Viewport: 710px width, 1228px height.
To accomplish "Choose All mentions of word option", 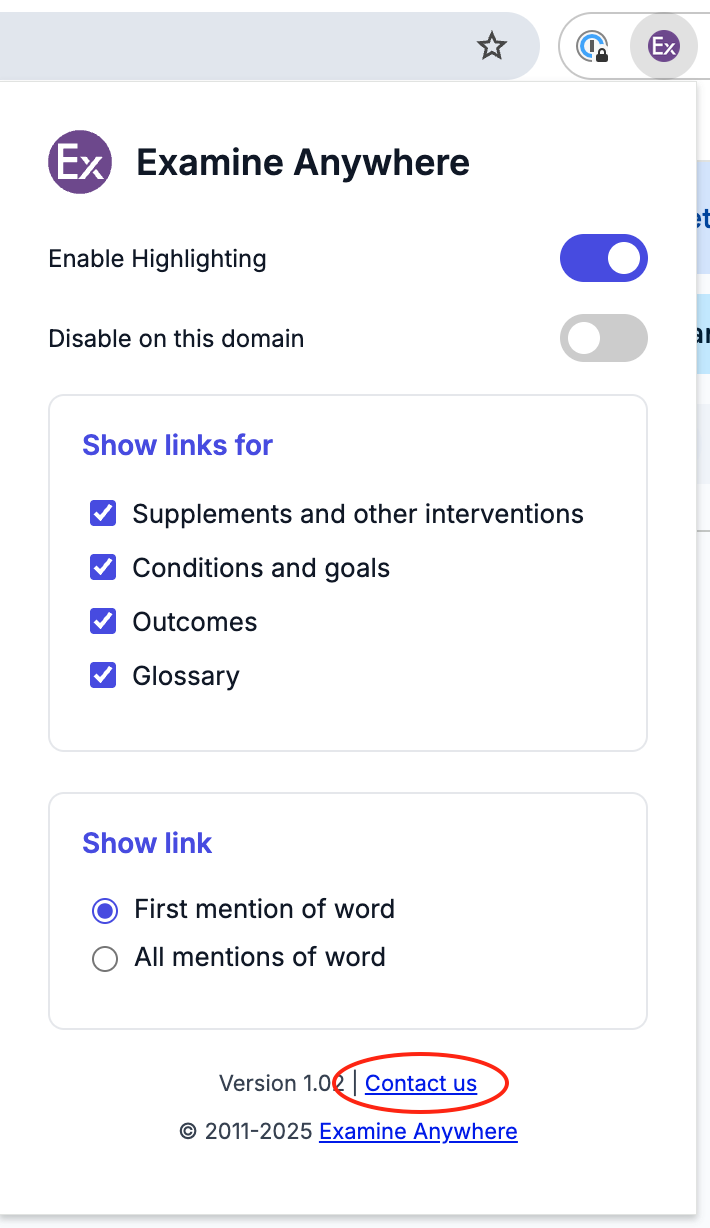I will (x=105, y=958).
